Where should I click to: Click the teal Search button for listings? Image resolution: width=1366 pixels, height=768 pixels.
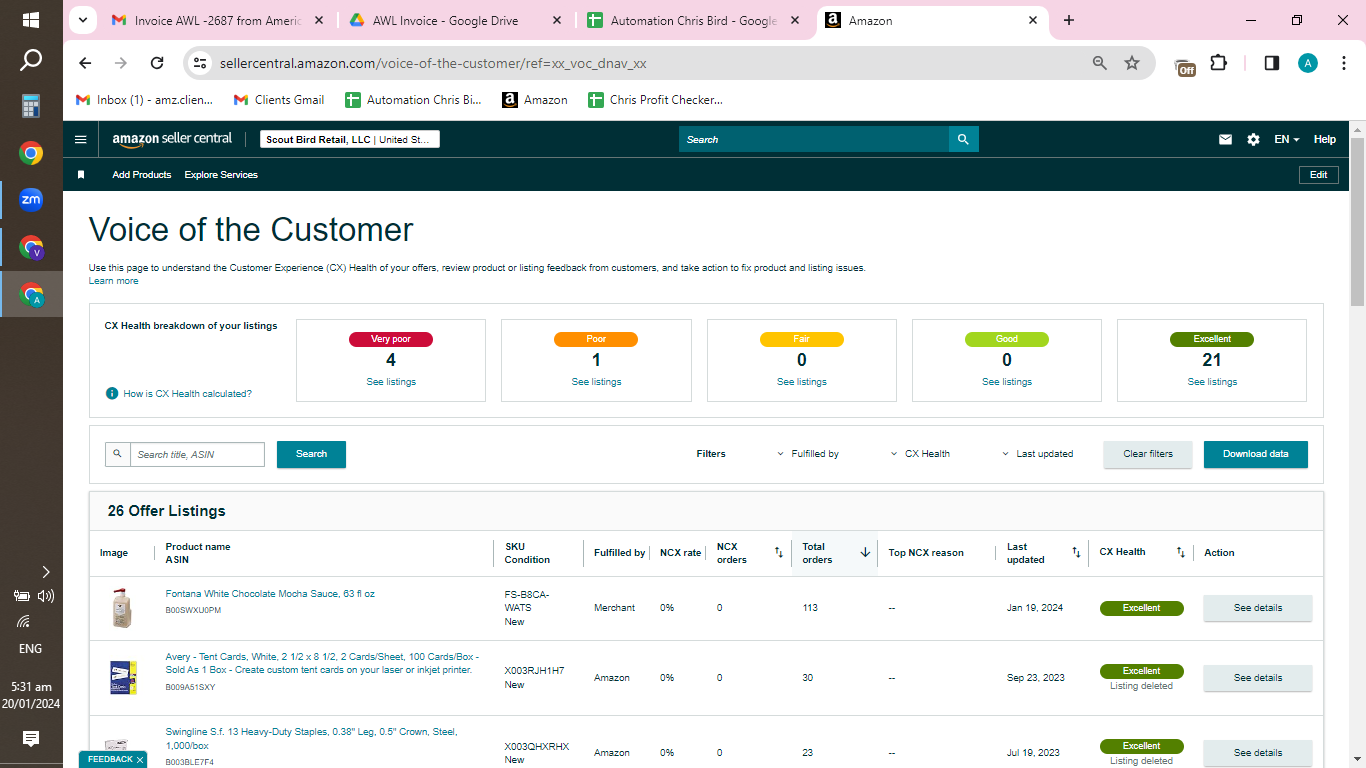pyautogui.click(x=311, y=454)
